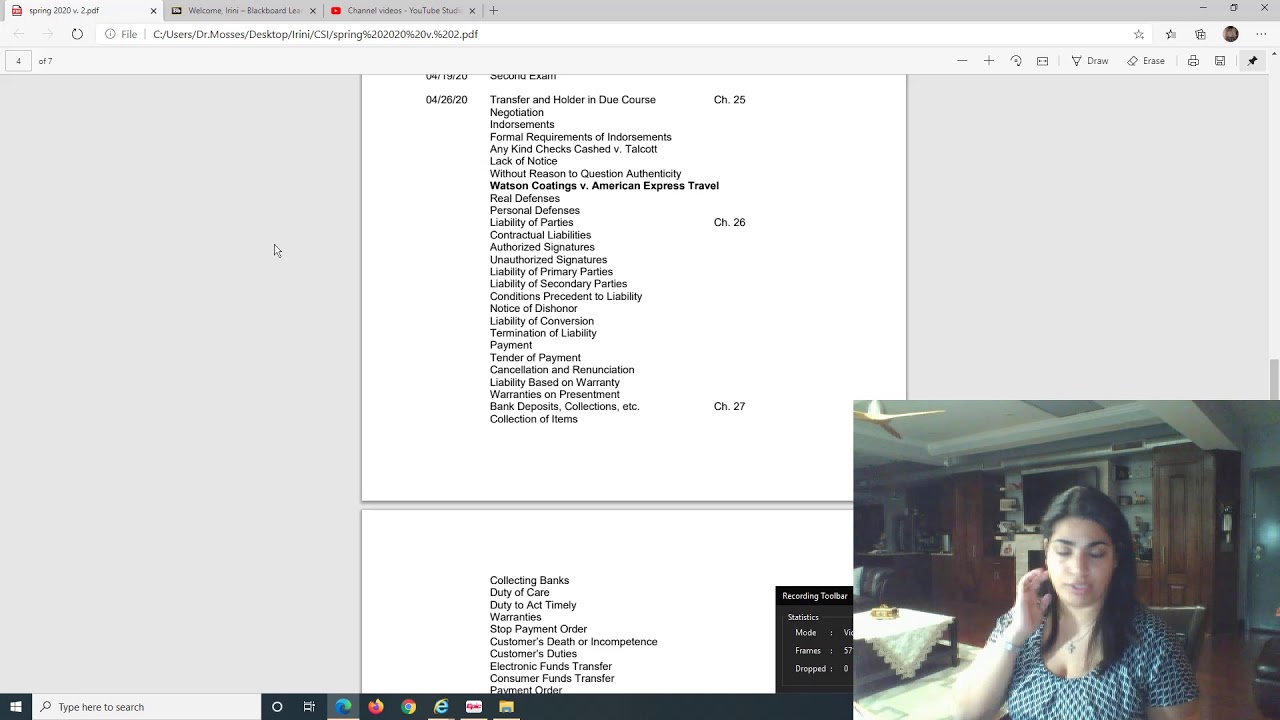The image size is (1280, 720).
Task: Zoom out the PDF with minus icon
Action: [x=962, y=61]
